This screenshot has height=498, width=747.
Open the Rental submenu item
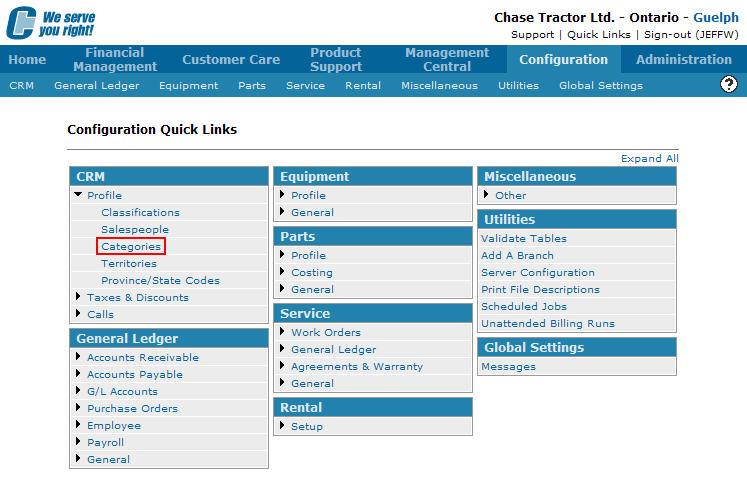pos(363,86)
